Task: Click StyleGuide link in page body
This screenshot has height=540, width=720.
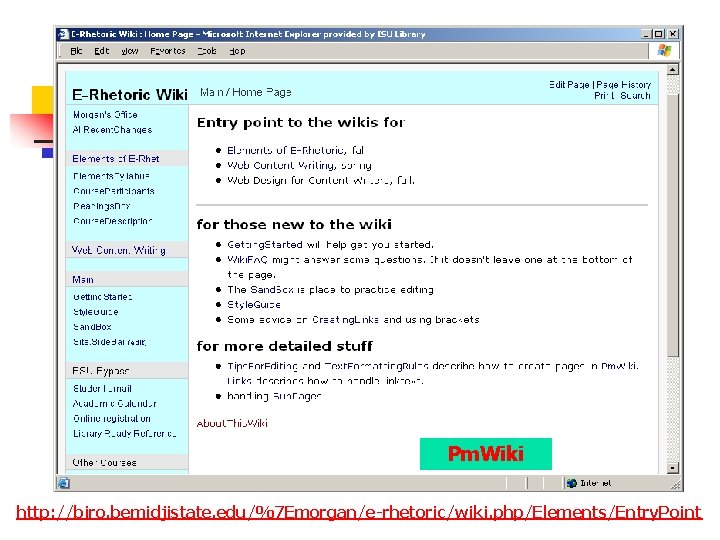Action: pos(254,305)
